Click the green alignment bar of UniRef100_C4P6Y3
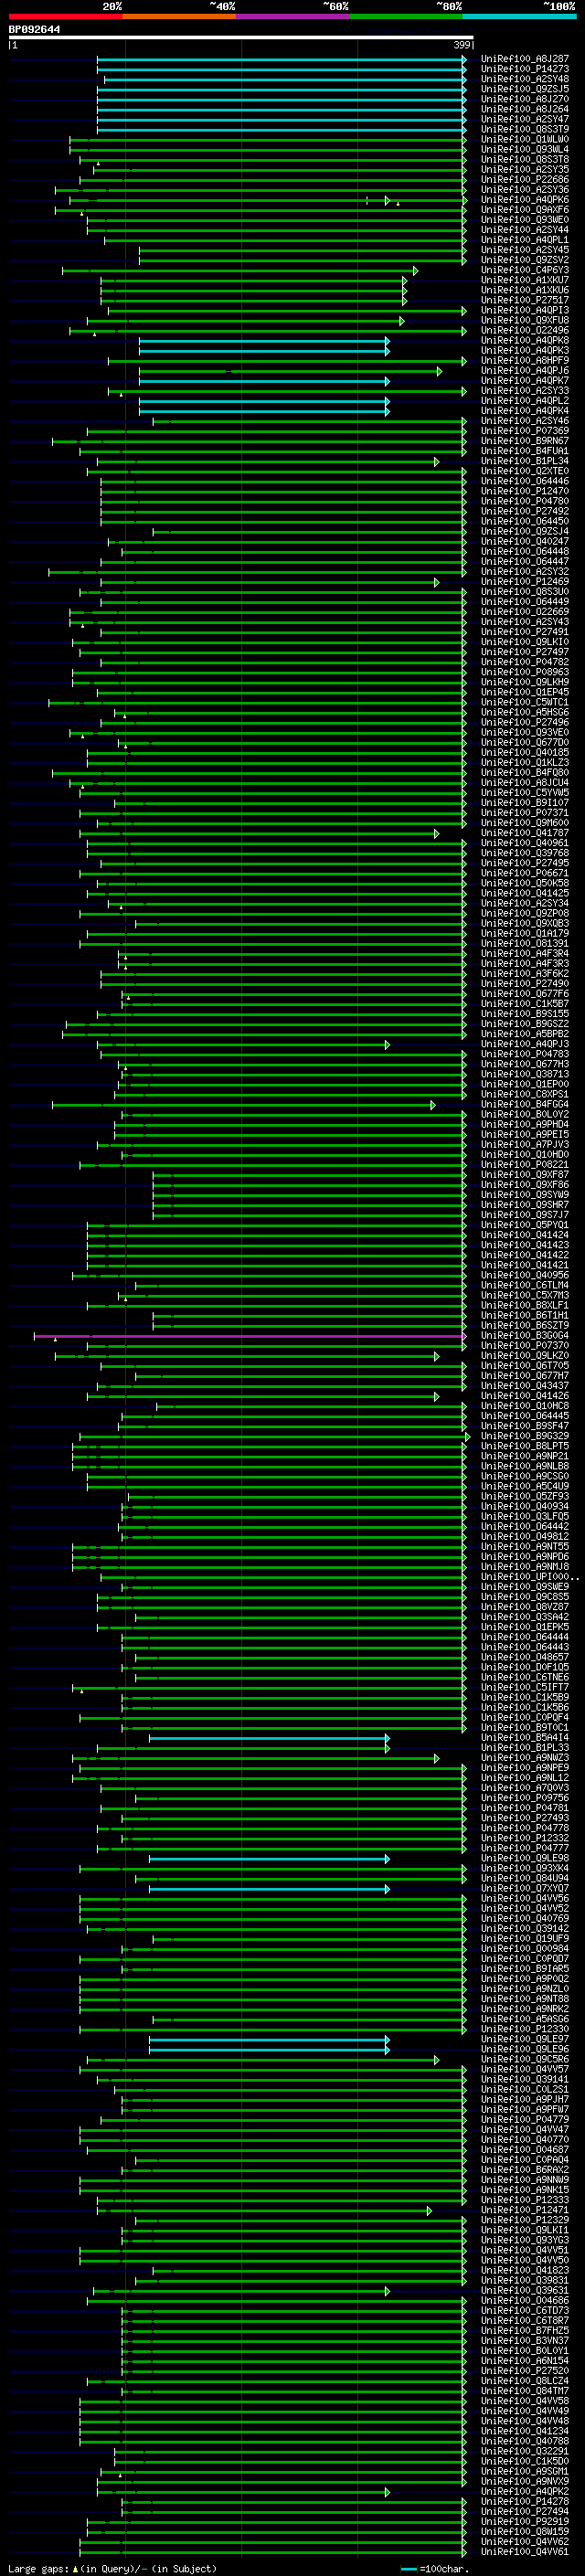This screenshot has height=2576, width=585. 240,270
